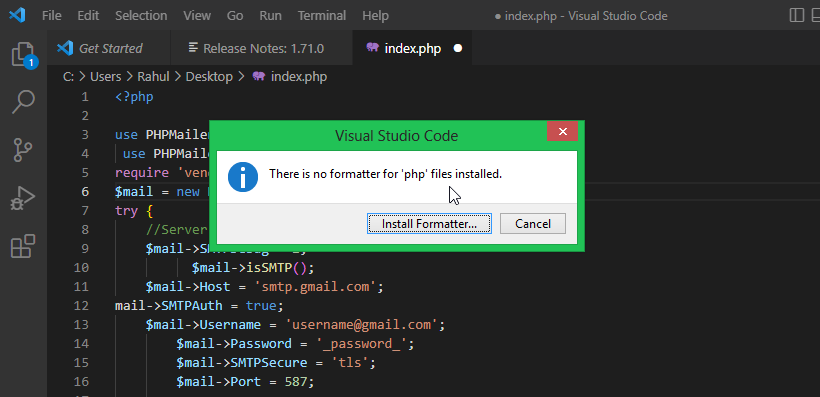This screenshot has height=397, width=820.
Task: Open the View menu
Action: tap(197, 16)
